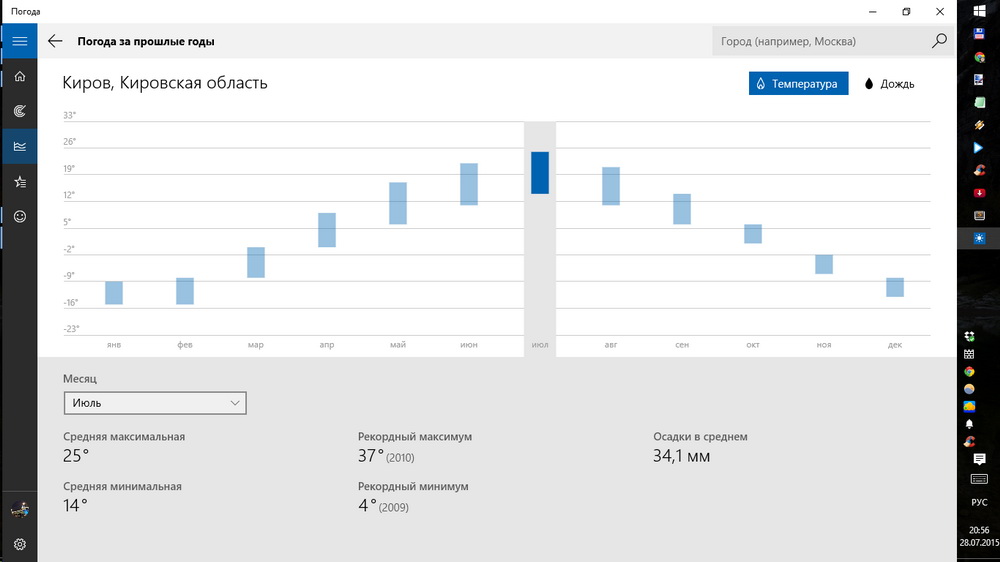Switch chart to Температура view

[x=798, y=84]
